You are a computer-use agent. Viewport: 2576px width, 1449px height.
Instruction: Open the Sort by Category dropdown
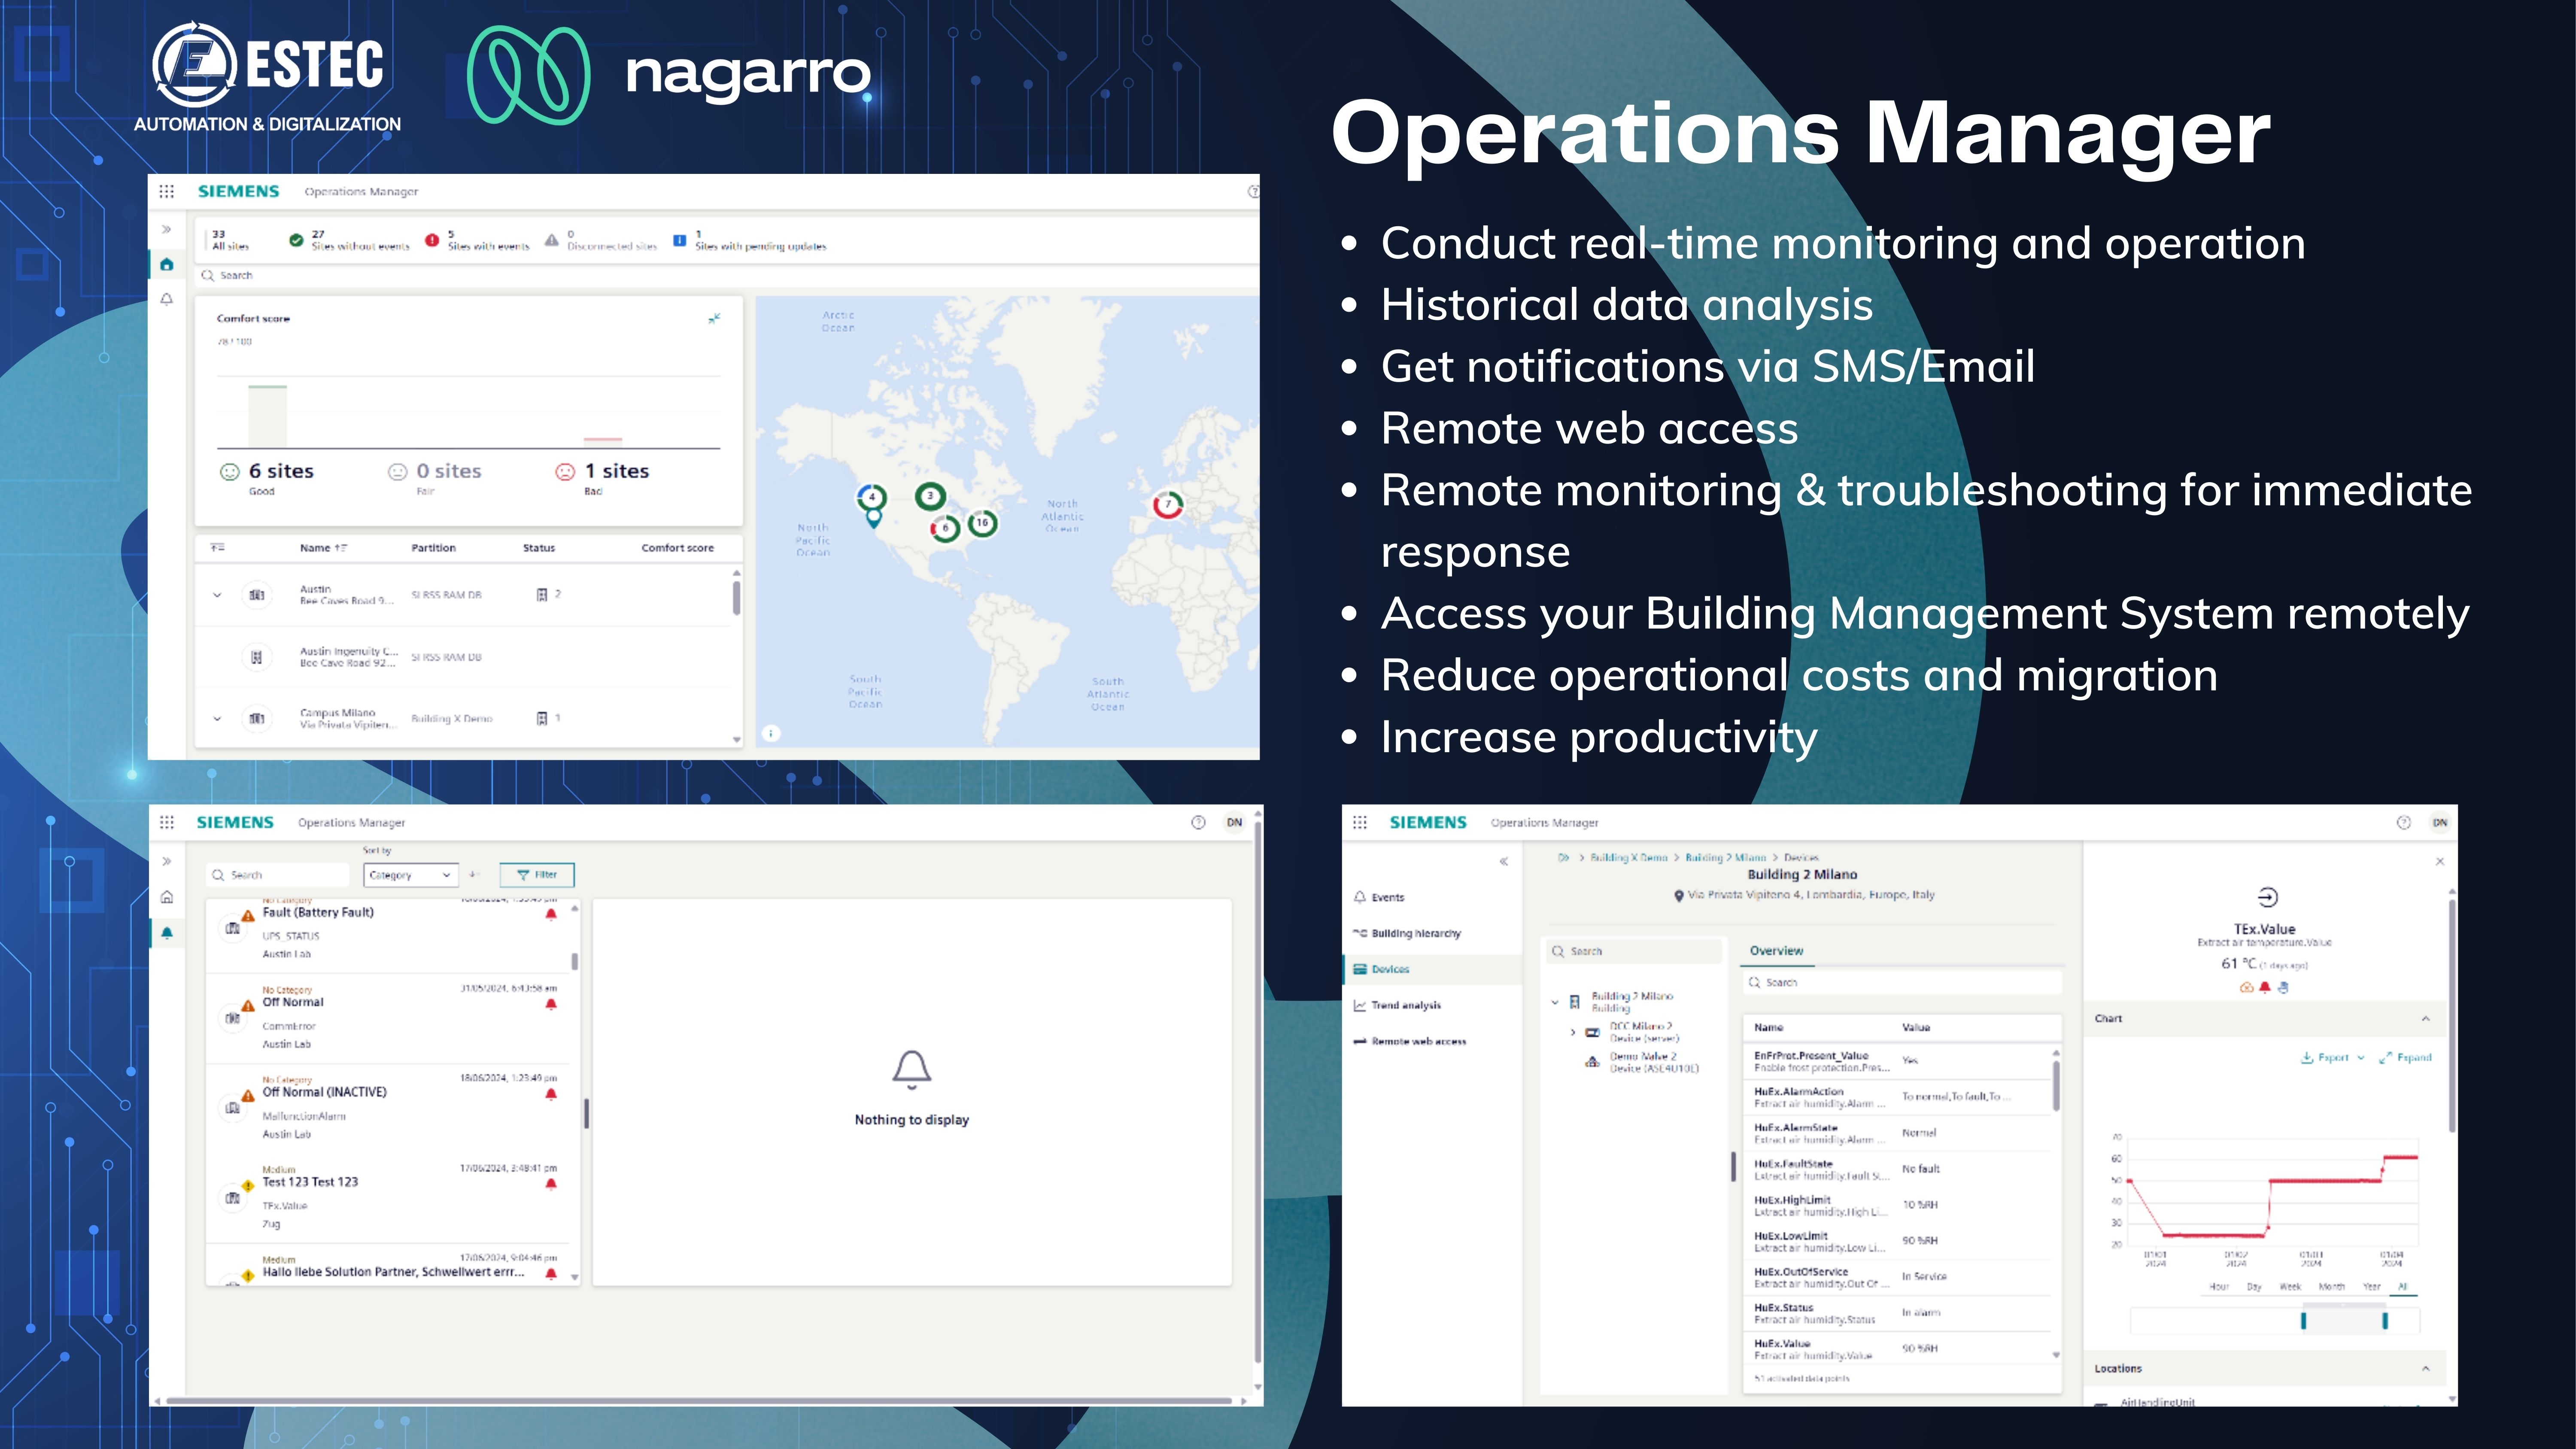click(411, 875)
